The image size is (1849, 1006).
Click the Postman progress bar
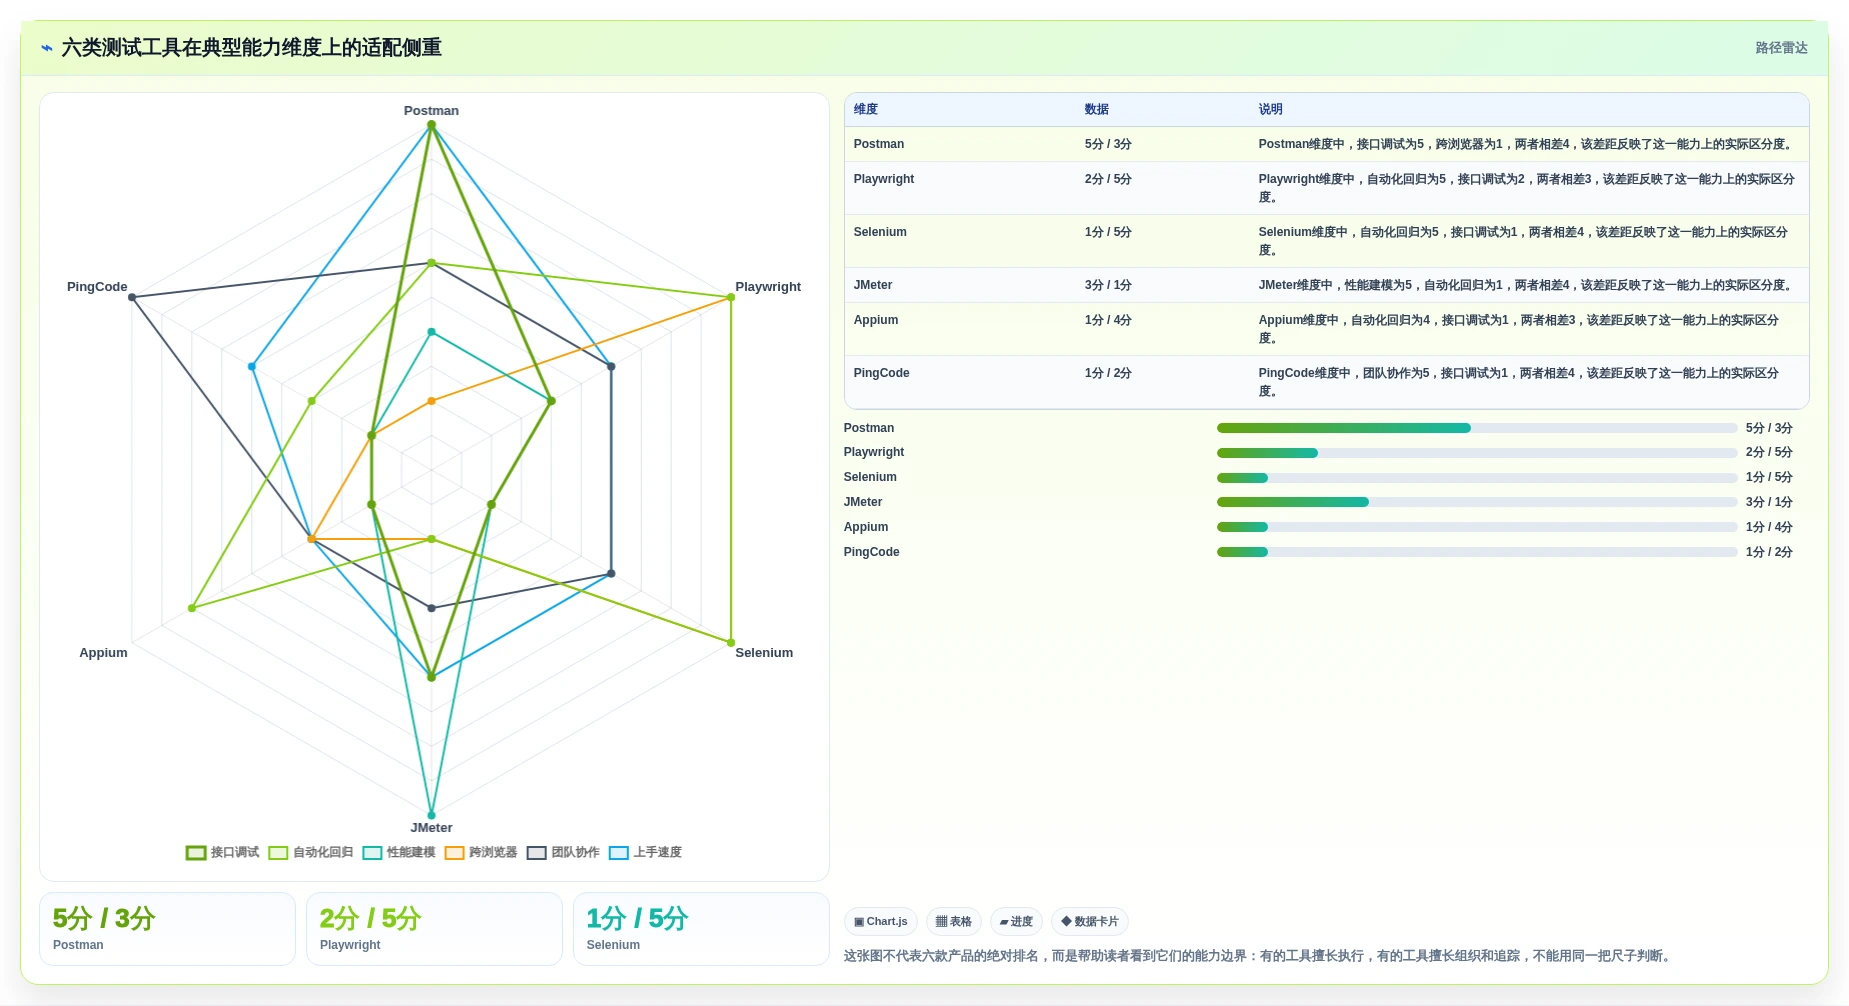coord(1477,428)
